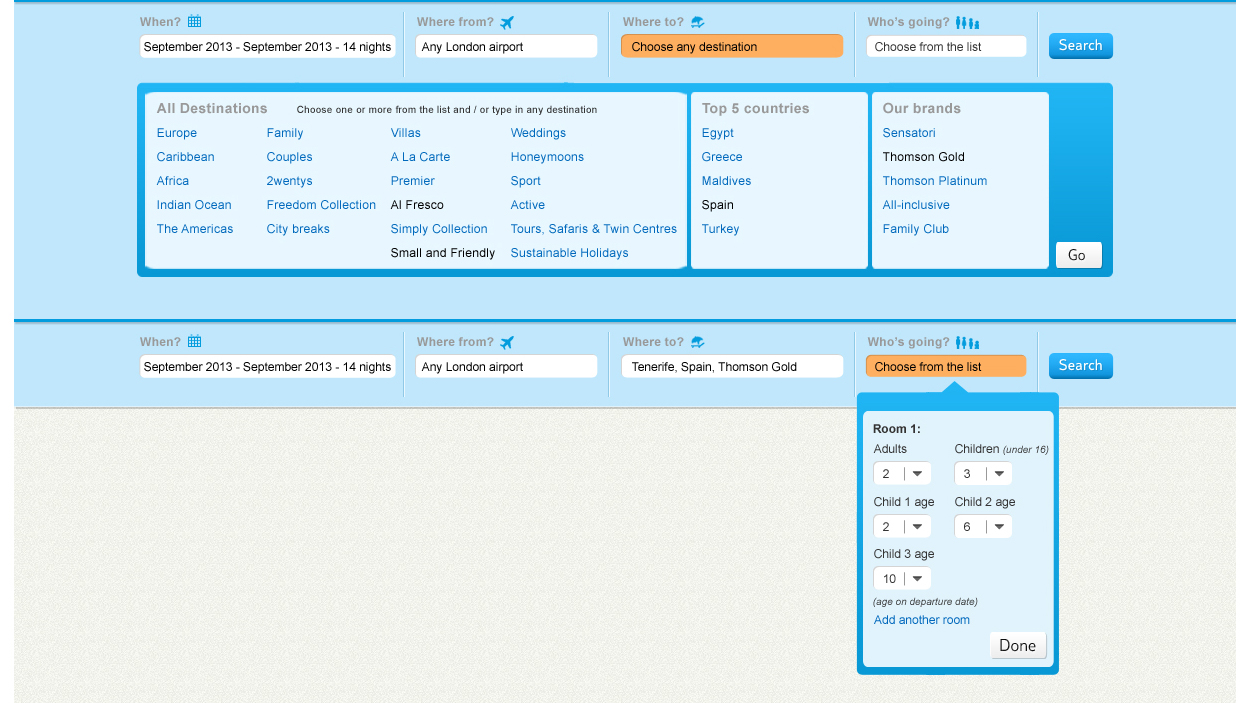This screenshot has height=703, width=1250.
Task: Click the airplane icon in the lower Where from? row
Action: click(507, 342)
